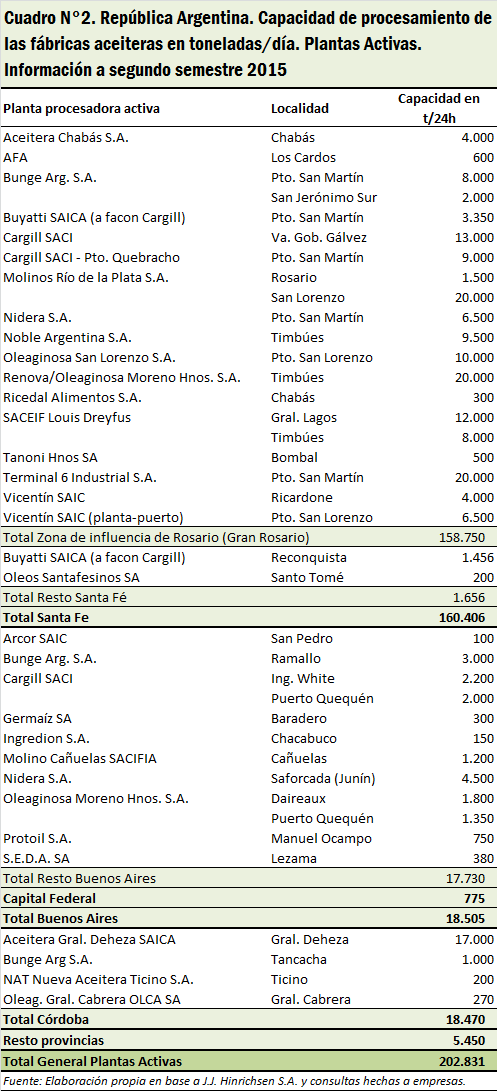
Task: Select the Planta procesadora activa column header
Action: pos(81,109)
